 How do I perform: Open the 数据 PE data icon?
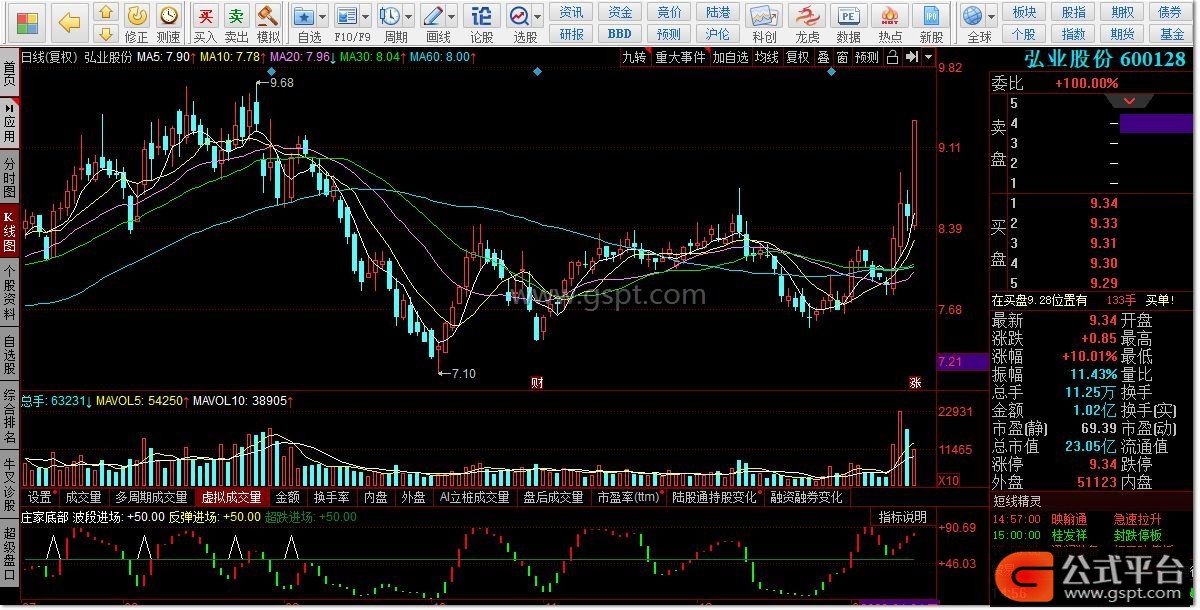(x=849, y=23)
